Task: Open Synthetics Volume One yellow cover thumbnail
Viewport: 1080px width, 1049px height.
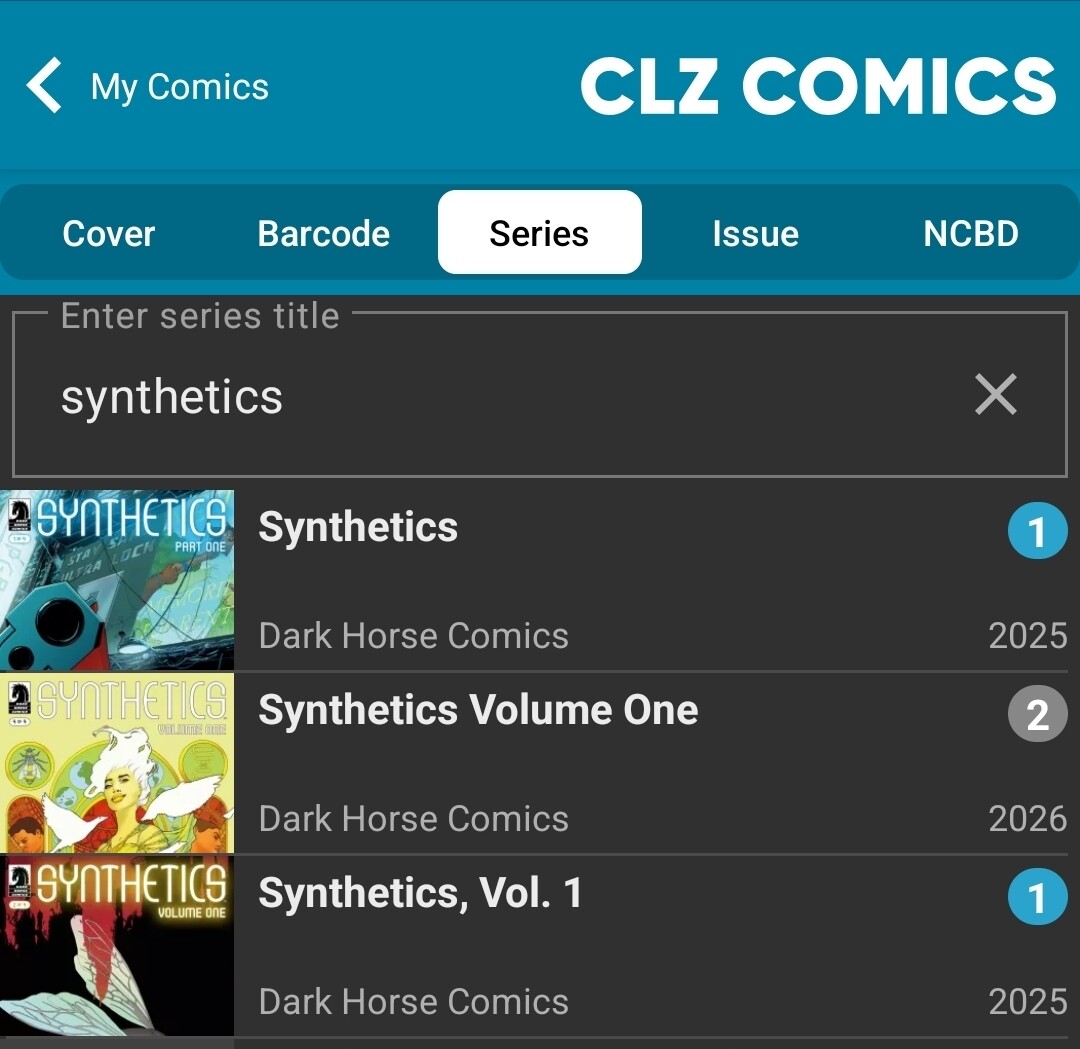Action: coord(117,763)
